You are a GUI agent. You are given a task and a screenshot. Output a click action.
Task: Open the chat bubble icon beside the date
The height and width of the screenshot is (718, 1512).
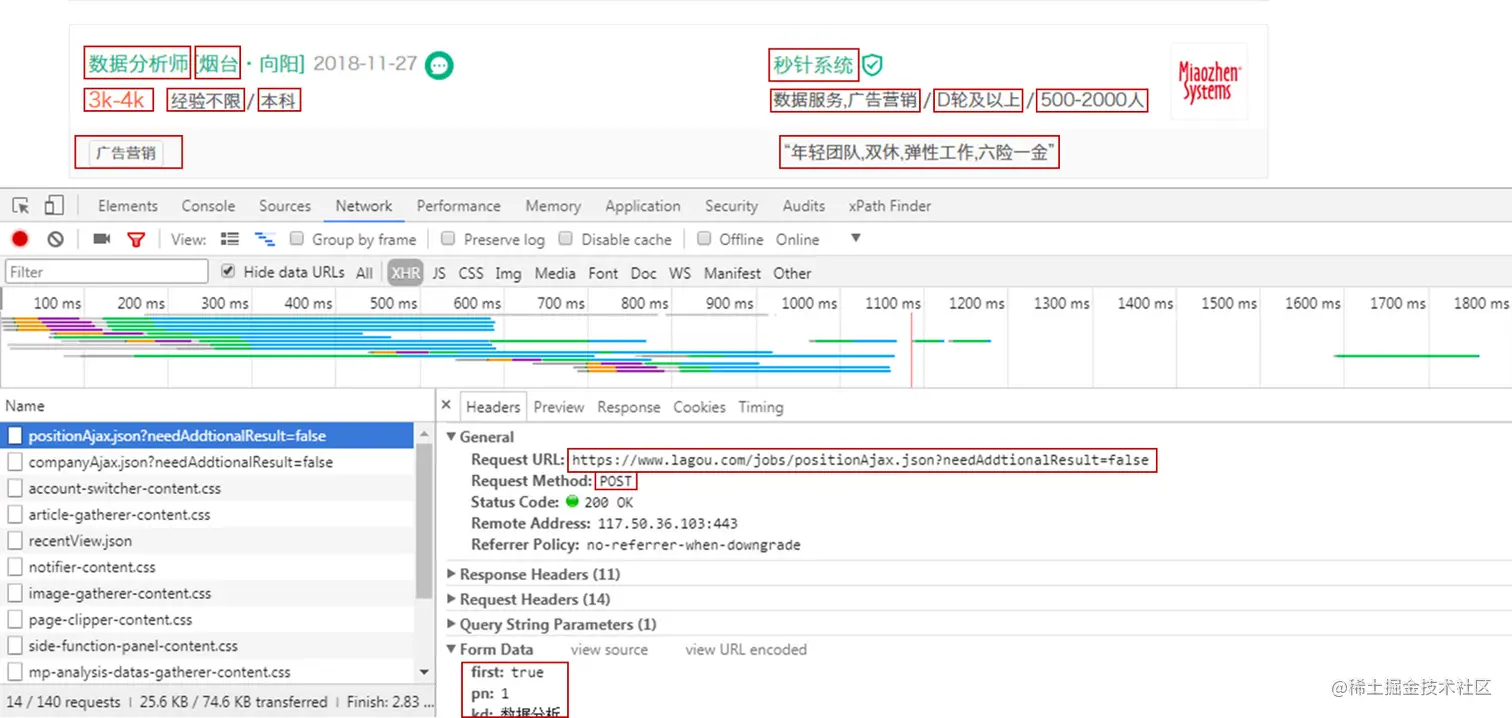click(x=439, y=65)
